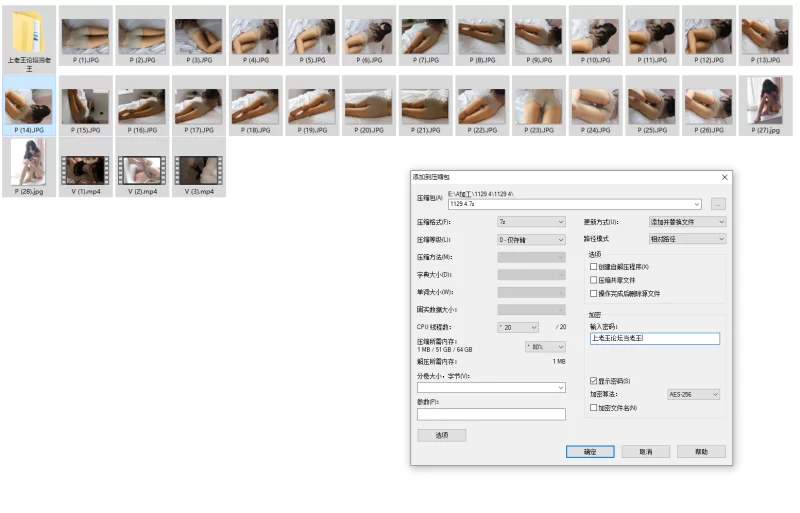
Task: Open the memory usage 80% dropdown
Action: 545,347
